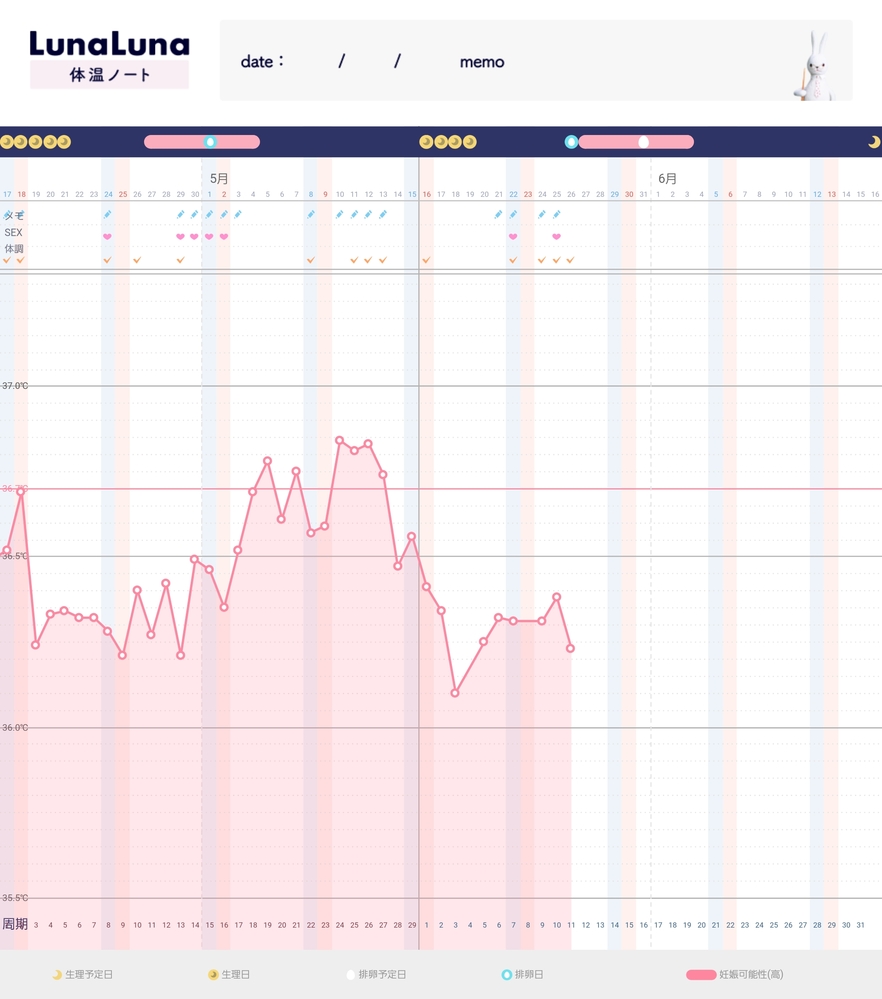Select the 5月 month label
The height and width of the screenshot is (999, 882).
[x=219, y=178]
